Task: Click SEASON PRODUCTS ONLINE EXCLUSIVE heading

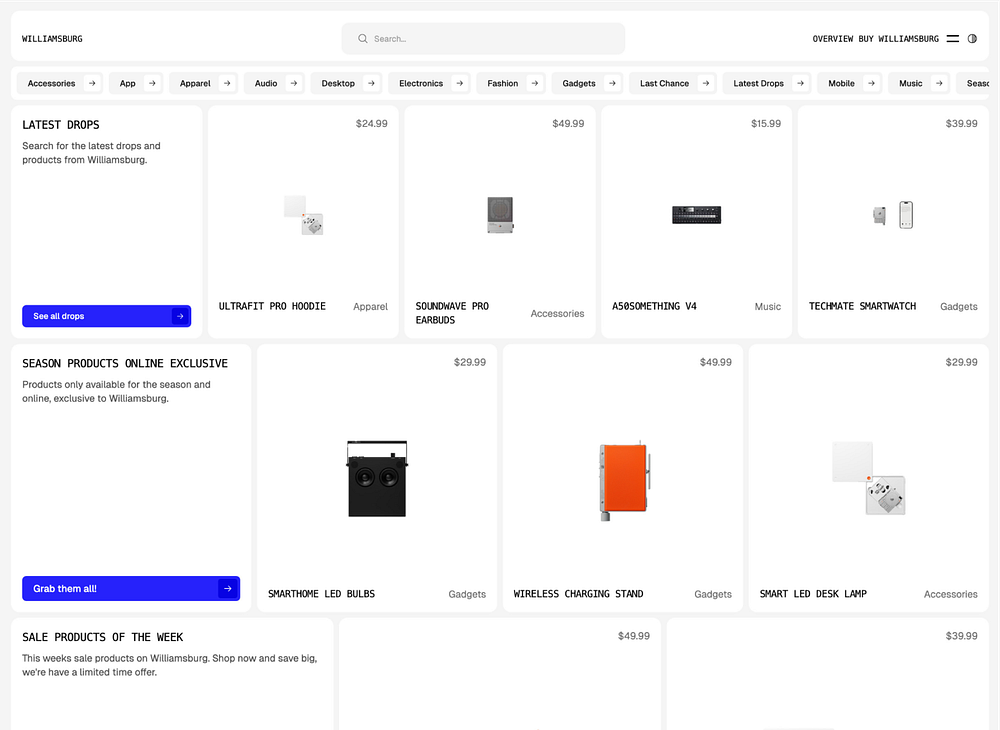Action: [125, 363]
